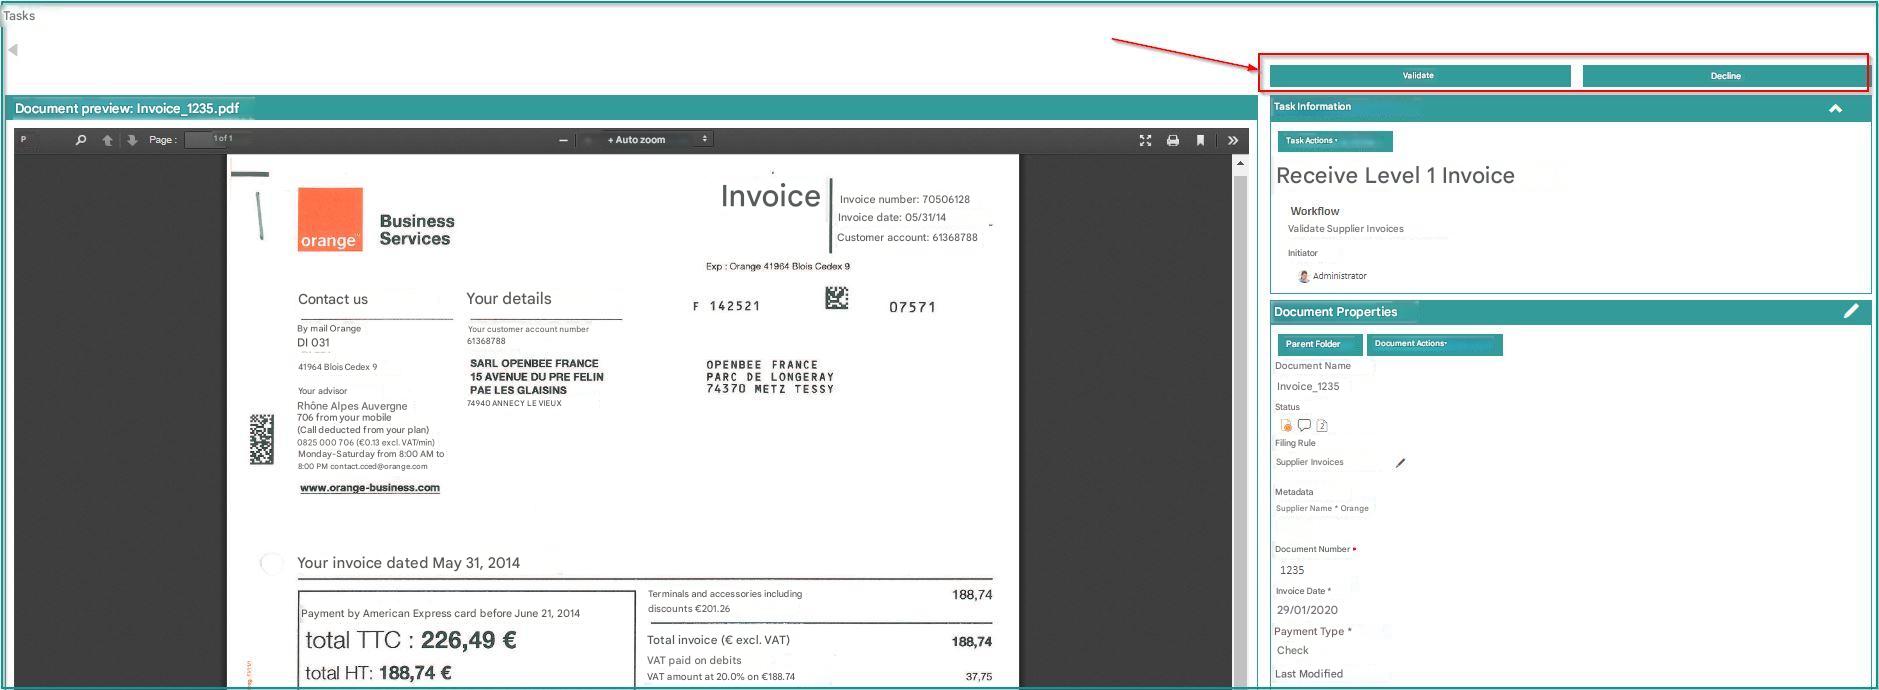The image size is (1879, 690).
Task: Edit Document Properties with the pencil icon
Action: tap(1851, 311)
